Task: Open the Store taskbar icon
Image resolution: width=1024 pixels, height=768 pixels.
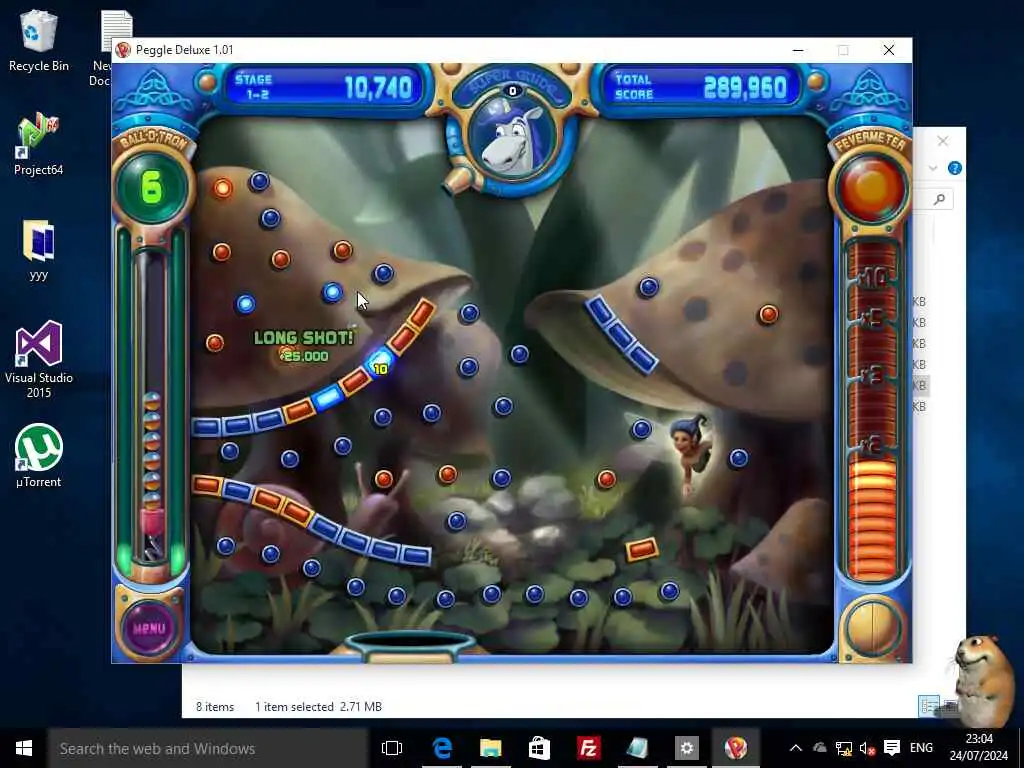Action: click(539, 748)
